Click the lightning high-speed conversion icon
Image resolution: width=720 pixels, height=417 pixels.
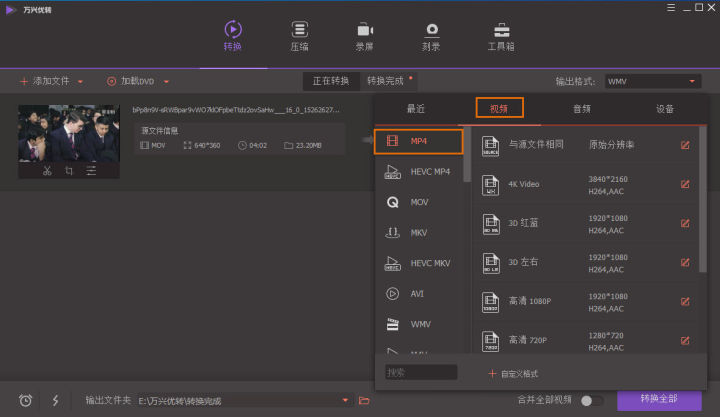[56, 400]
